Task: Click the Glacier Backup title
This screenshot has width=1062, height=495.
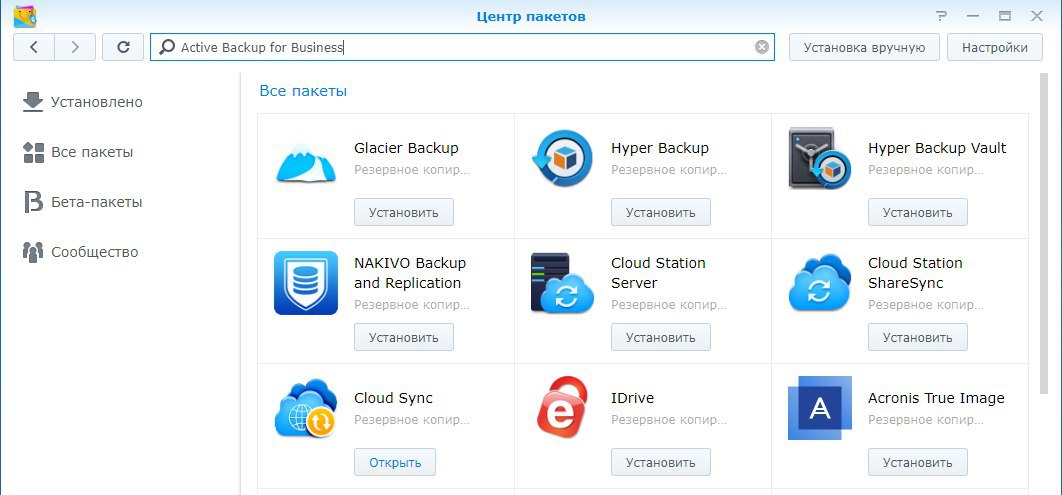Action: click(x=406, y=148)
